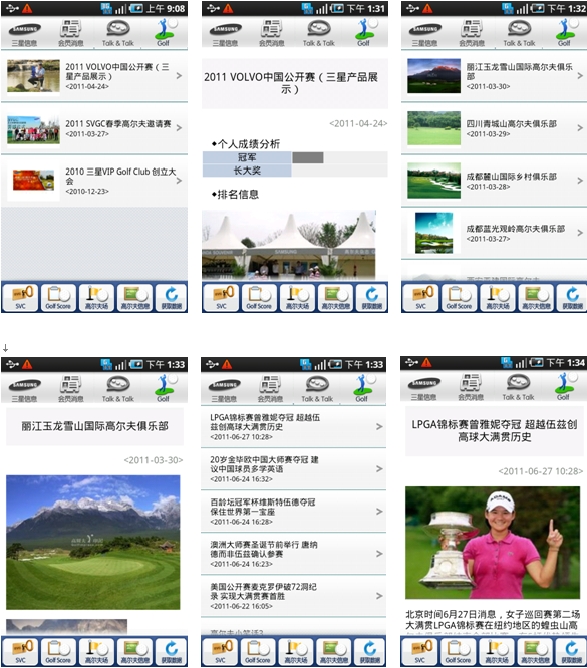This screenshot has height=668, width=587.
Task: Select Samsung 三星信息 tab on 下午 1:31 screen
Action: [x=225, y=33]
